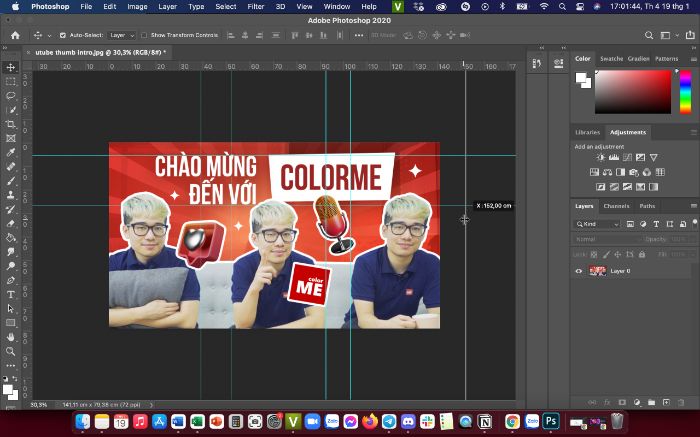
Task: Add a Levels adjustment
Action: click(x=614, y=158)
